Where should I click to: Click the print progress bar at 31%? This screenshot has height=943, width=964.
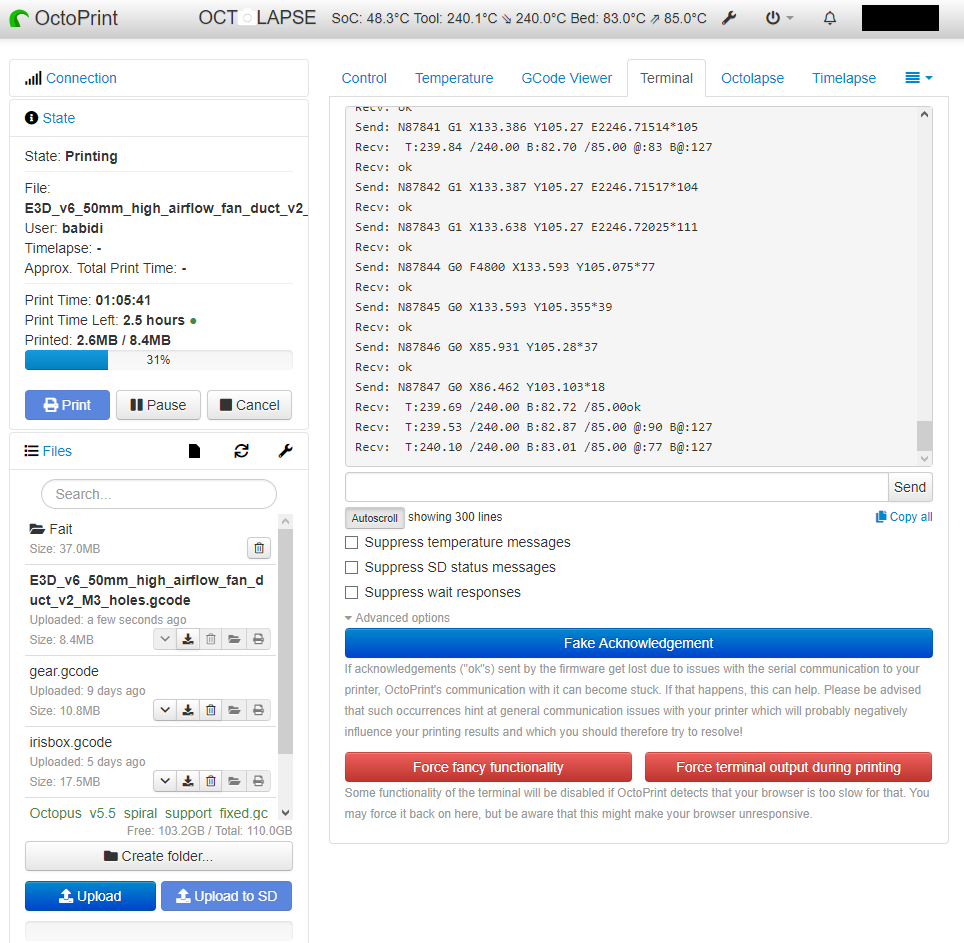tap(159, 360)
